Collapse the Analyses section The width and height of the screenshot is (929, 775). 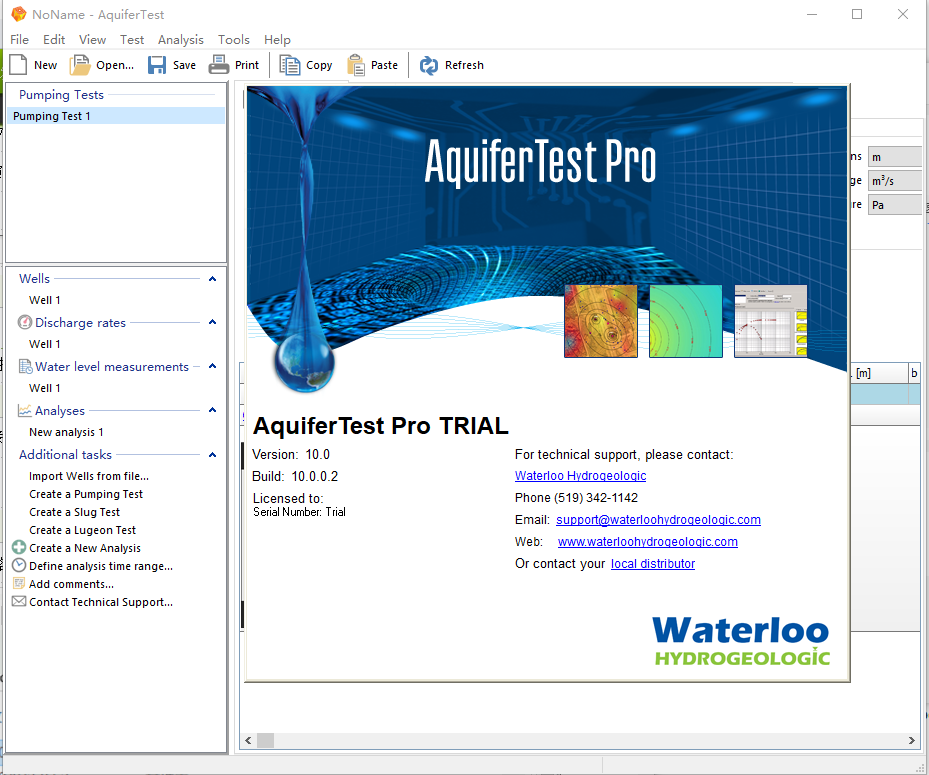(212, 410)
